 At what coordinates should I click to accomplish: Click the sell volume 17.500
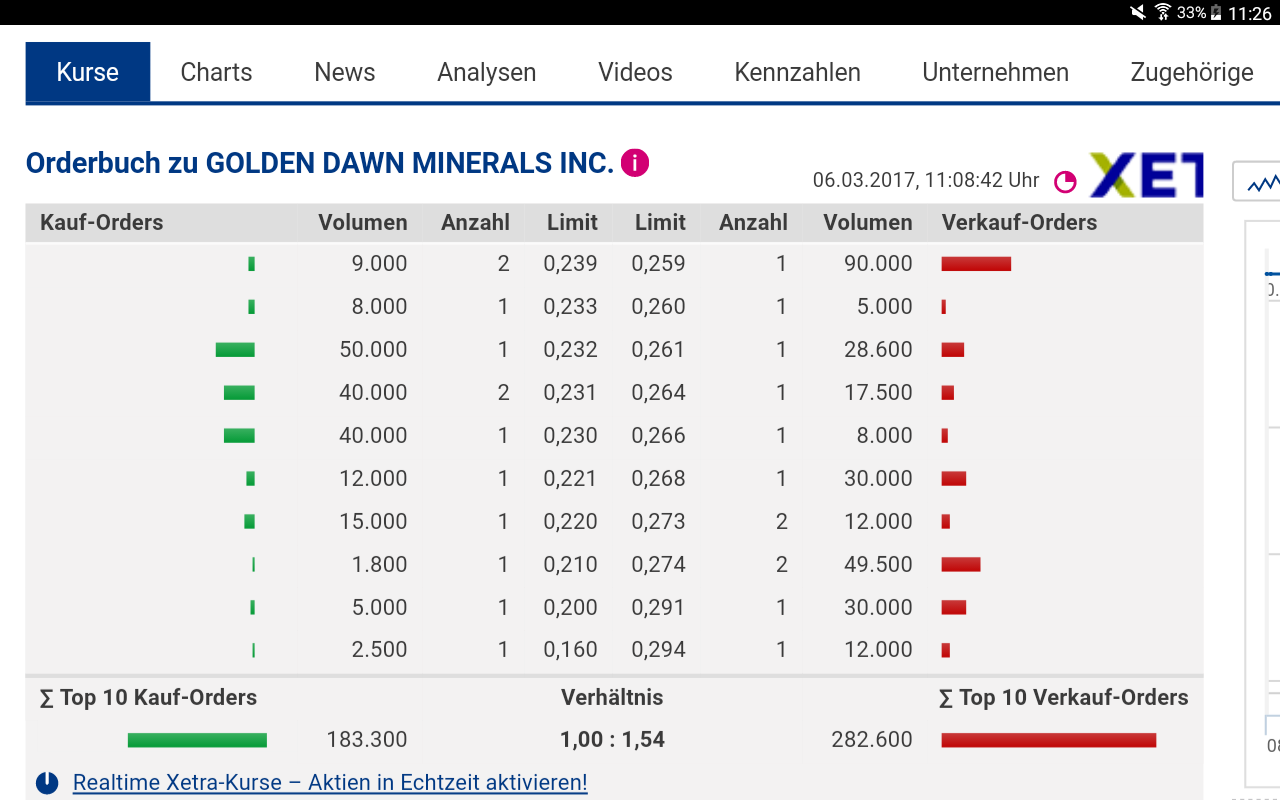(879, 393)
